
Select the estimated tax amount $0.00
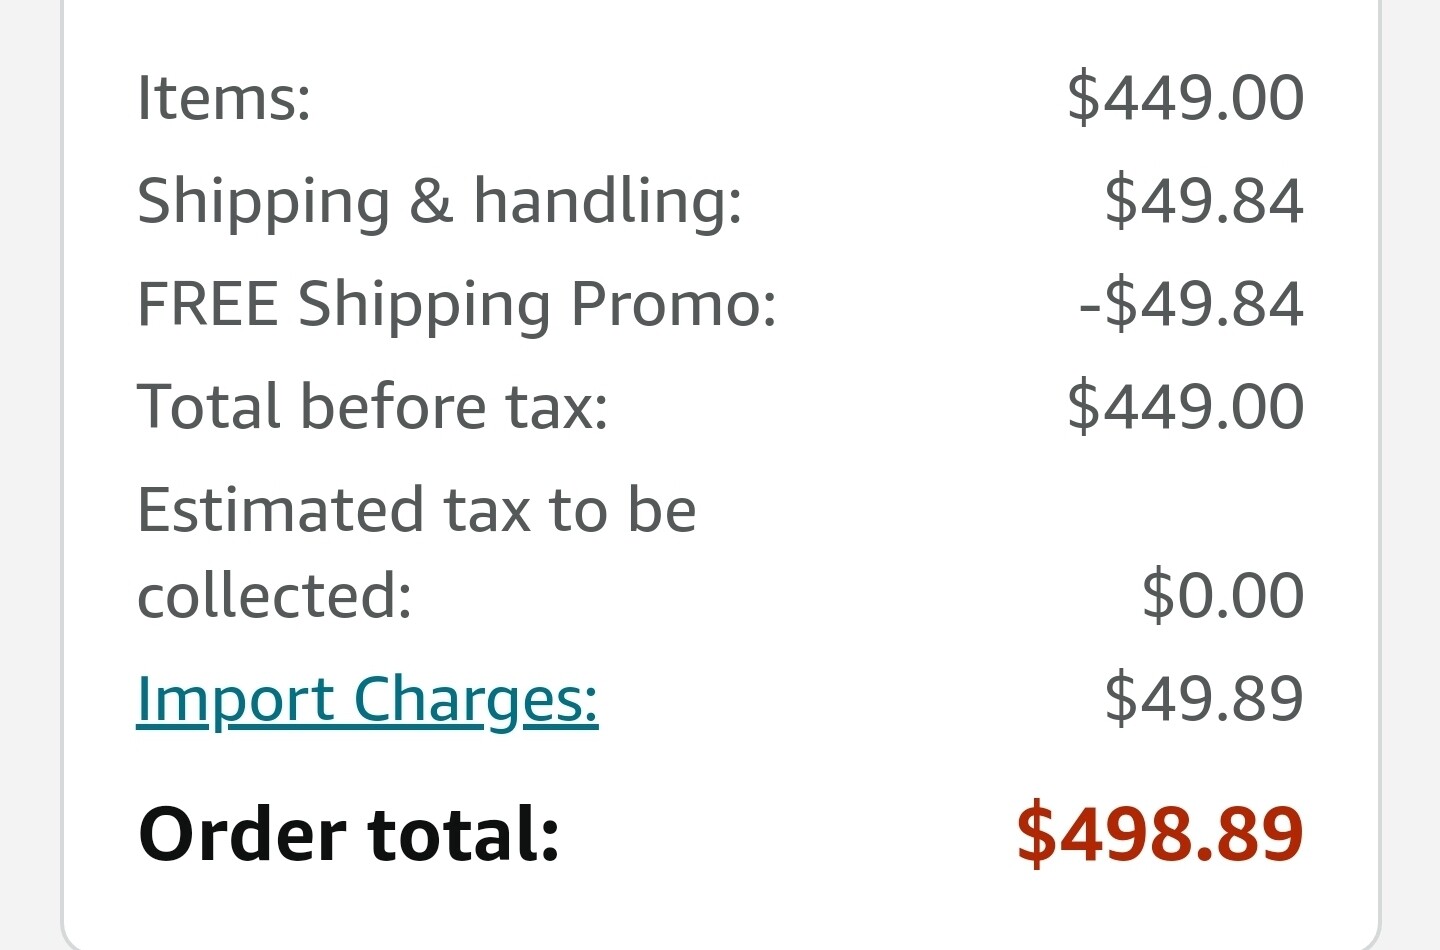click(1223, 596)
